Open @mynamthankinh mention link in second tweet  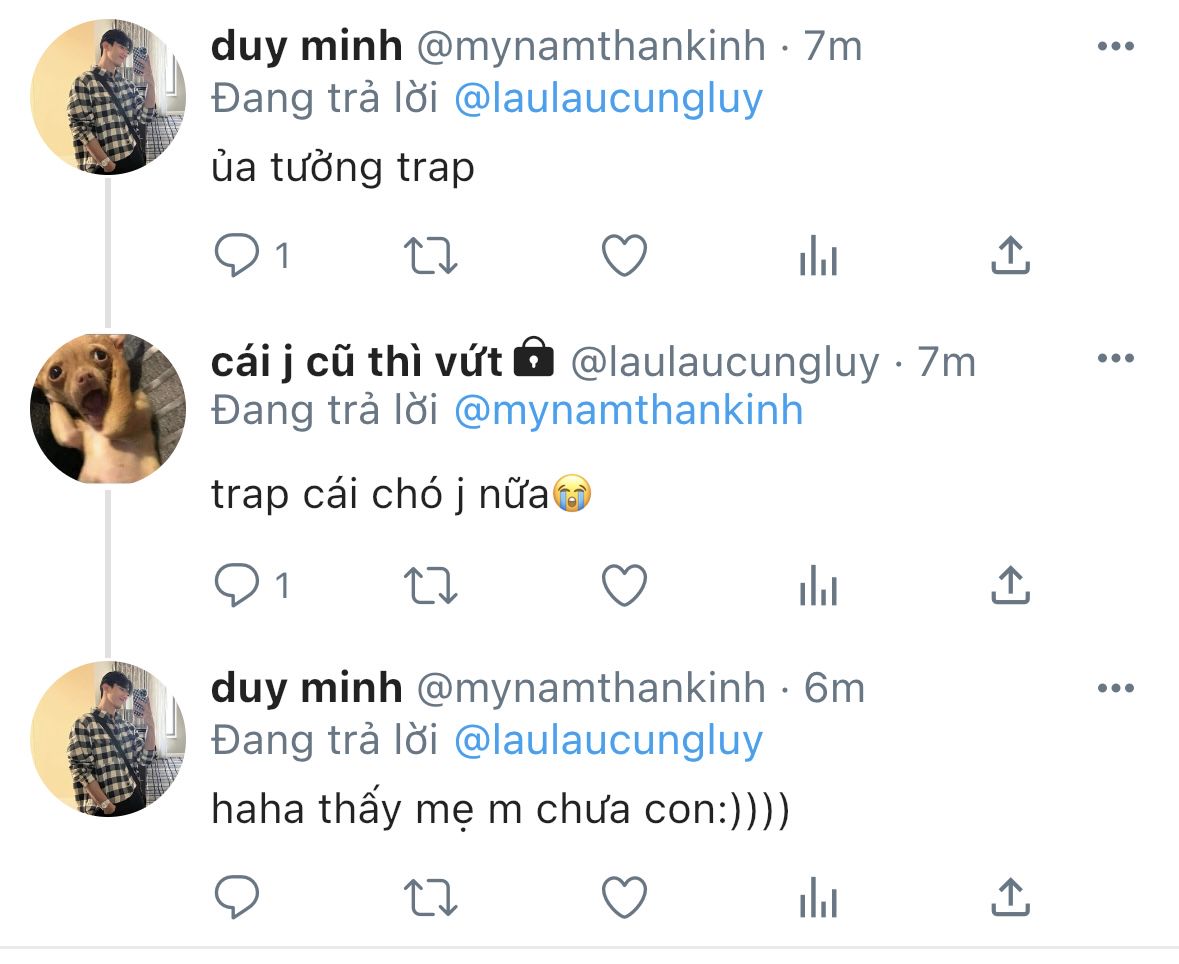click(x=629, y=411)
